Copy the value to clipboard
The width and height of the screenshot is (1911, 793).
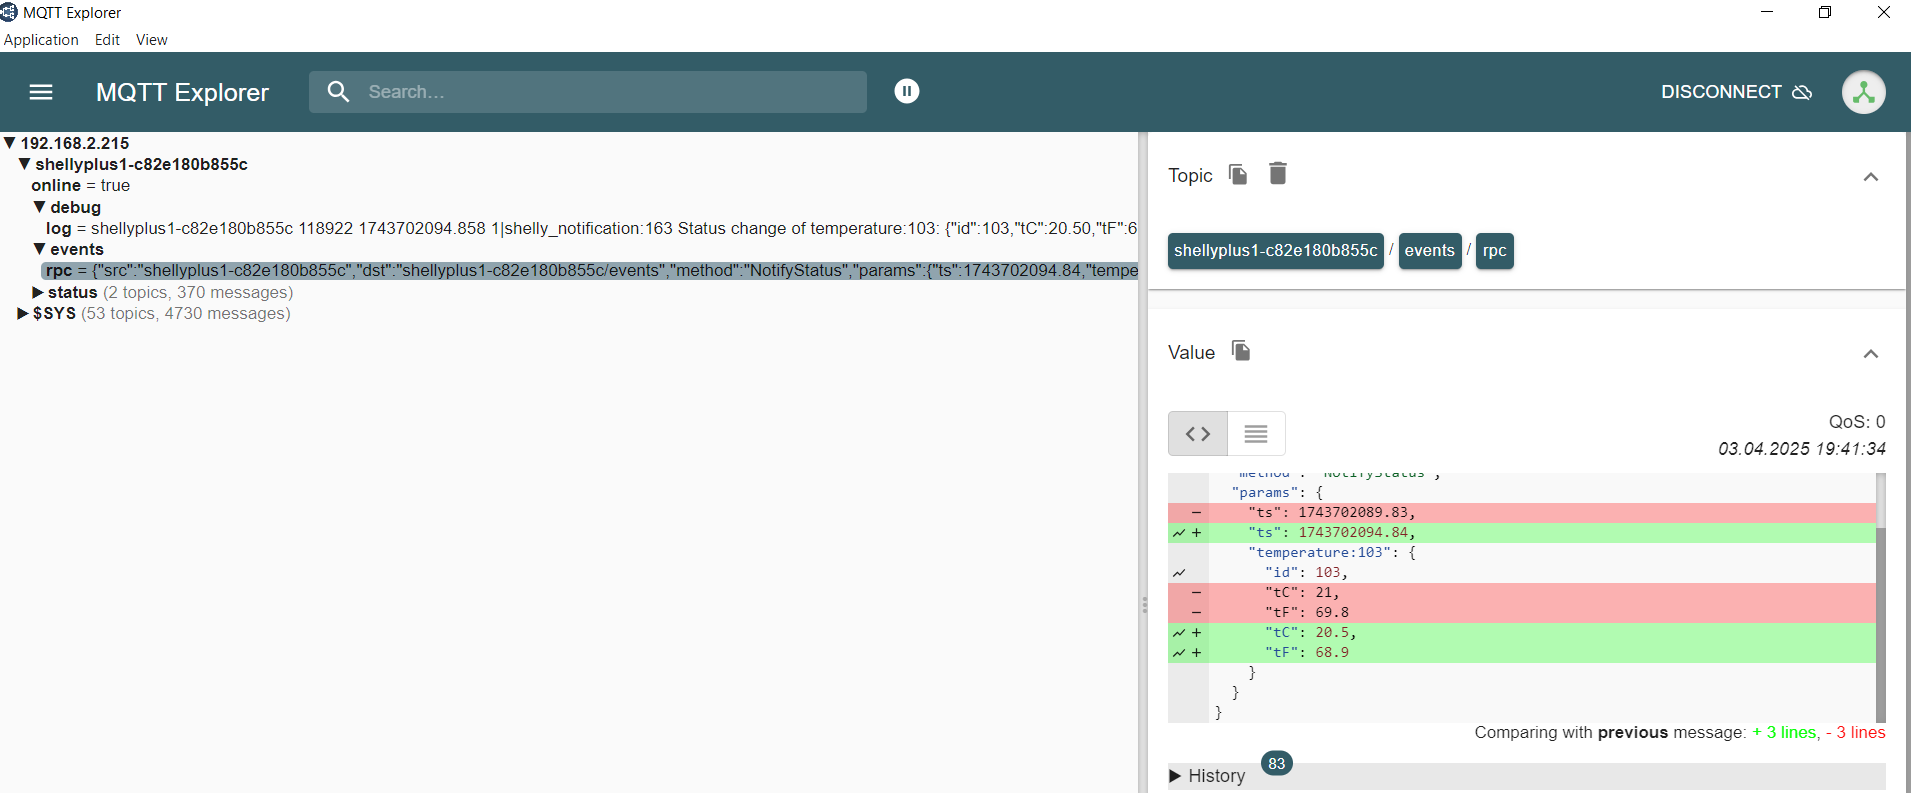[x=1241, y=350]
